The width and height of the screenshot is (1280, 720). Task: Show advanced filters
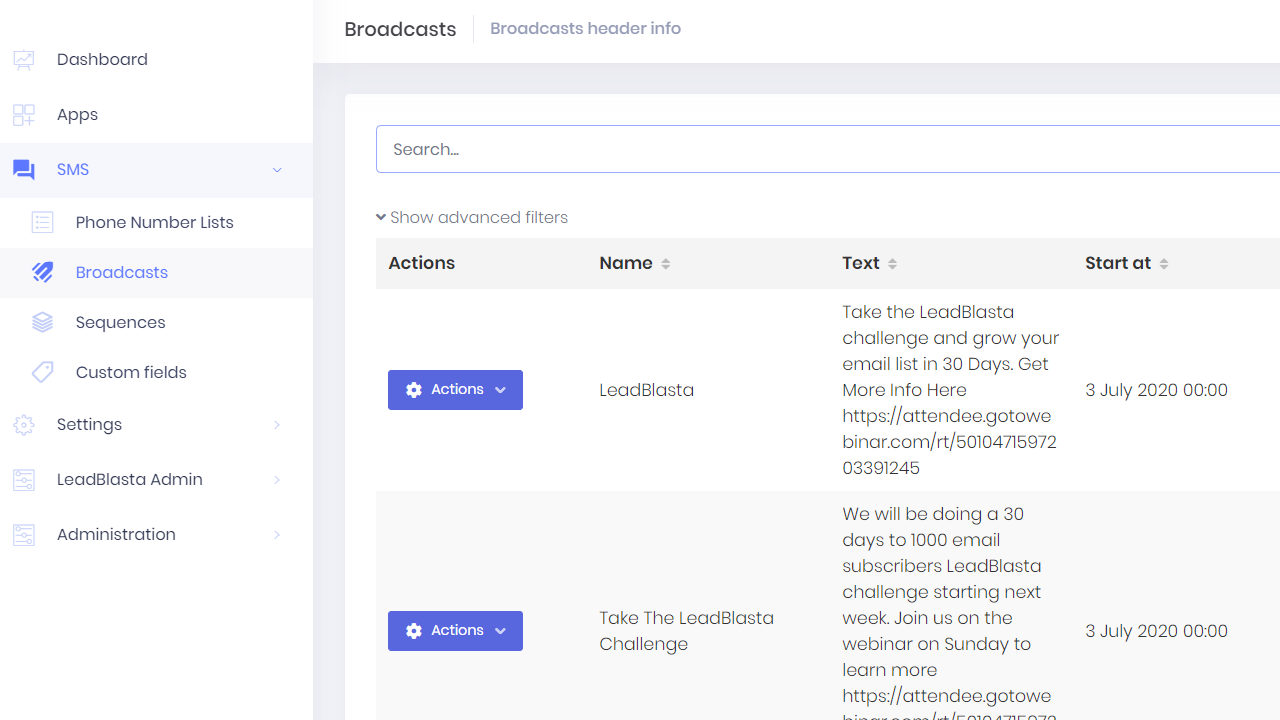[x=472, y=218]
